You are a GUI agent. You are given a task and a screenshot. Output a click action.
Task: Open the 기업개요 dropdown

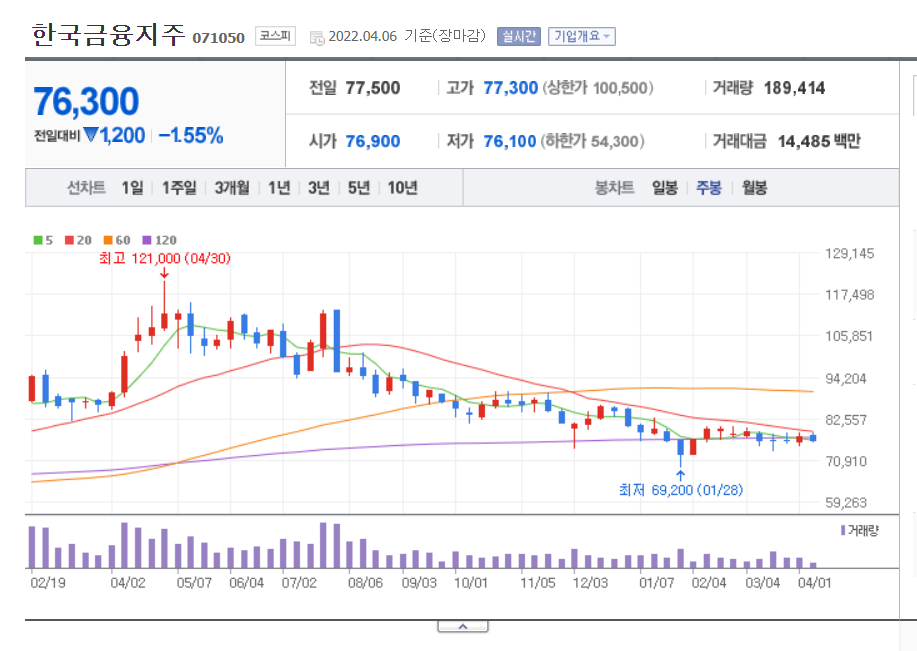[582, 36]
